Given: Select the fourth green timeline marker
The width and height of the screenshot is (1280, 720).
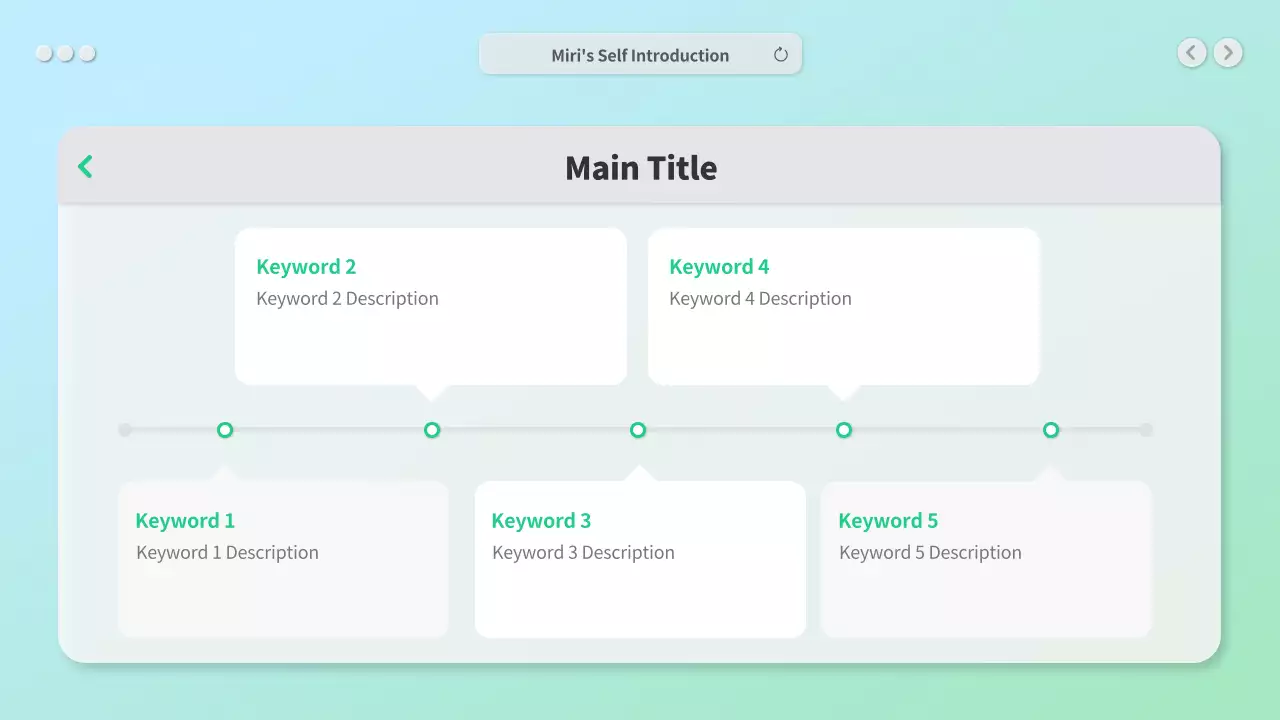Looking at the screenshot, I should coord(844,430).
